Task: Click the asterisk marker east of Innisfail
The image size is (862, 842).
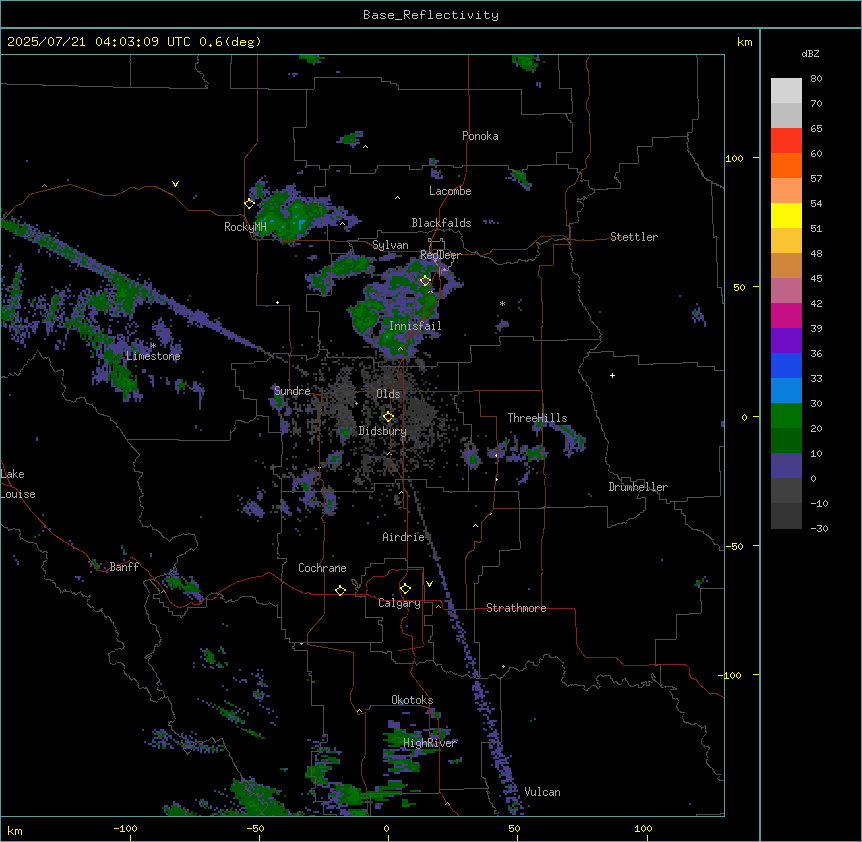Action: 502,303
